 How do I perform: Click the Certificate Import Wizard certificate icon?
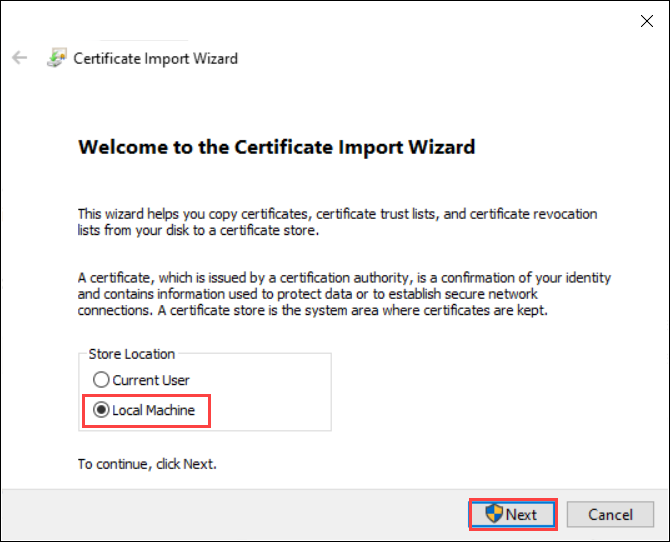click(57, 58)
